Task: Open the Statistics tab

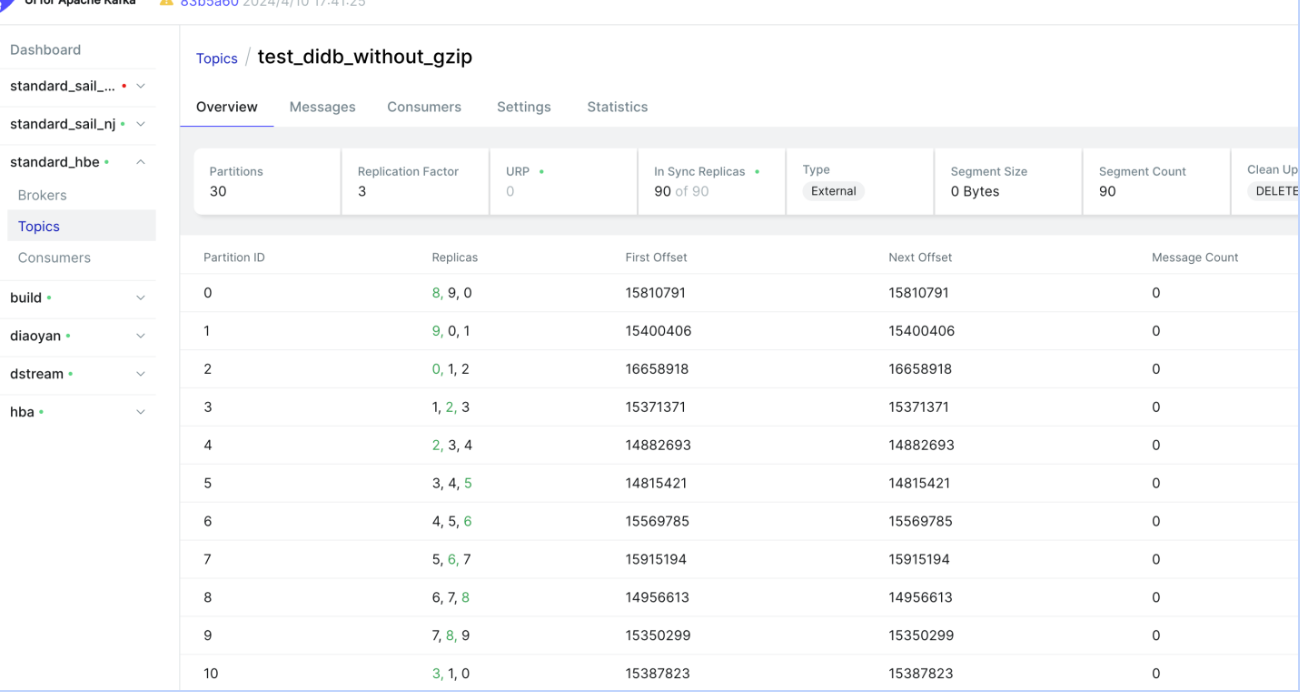Action: coord(617,107)
